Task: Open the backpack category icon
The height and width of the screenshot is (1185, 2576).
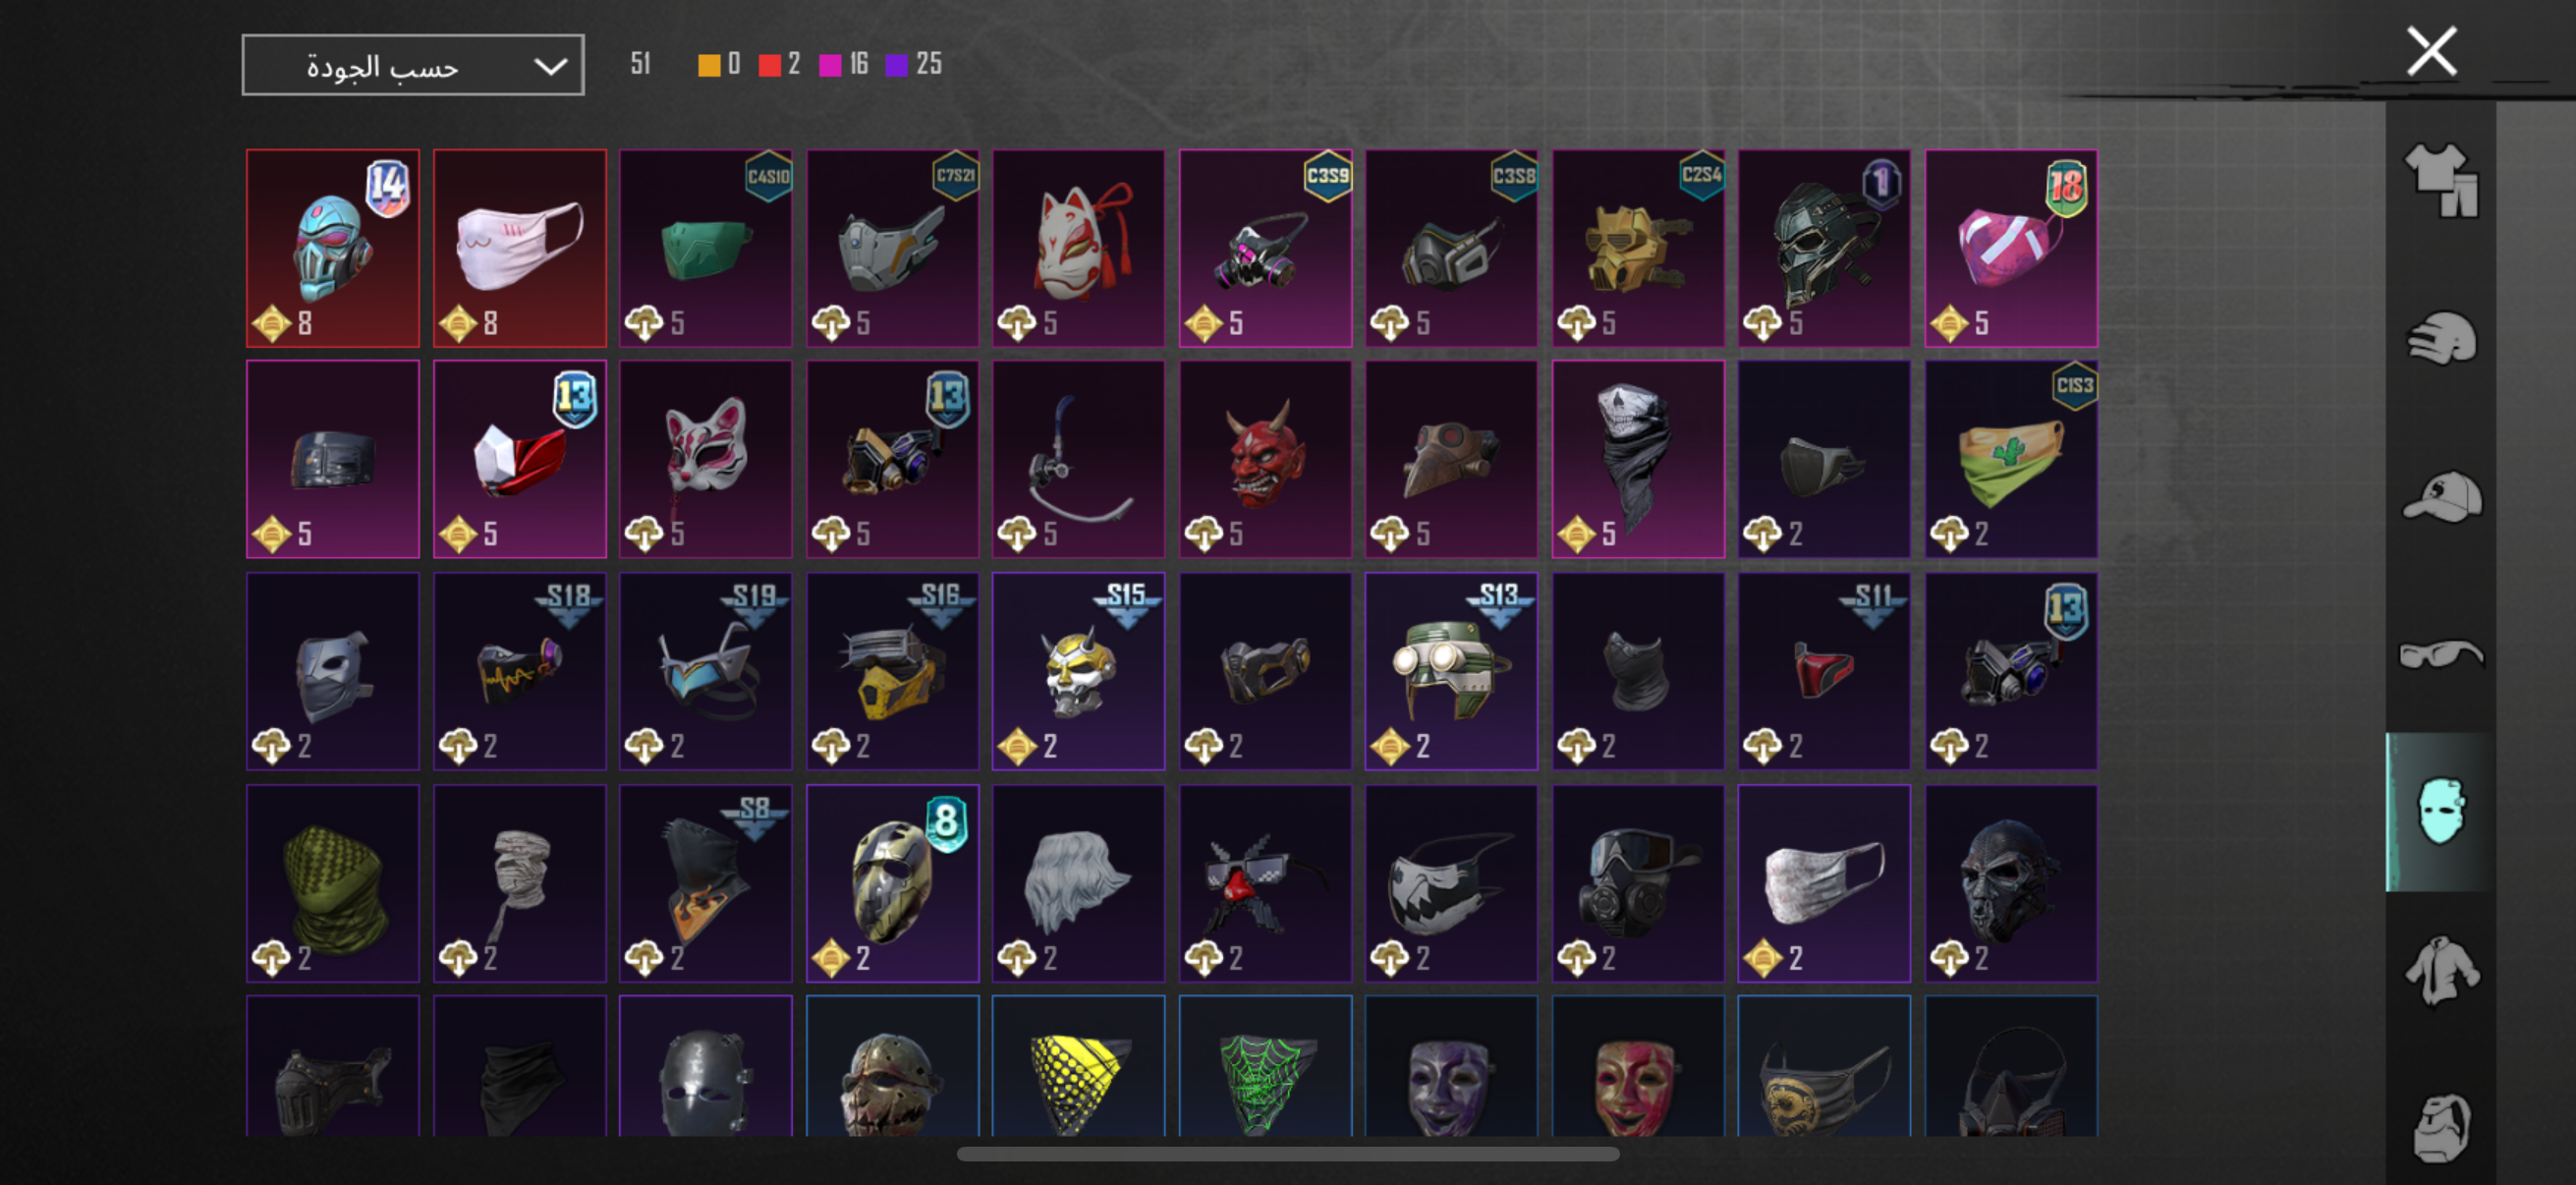Action: tap(2441, 1128)
